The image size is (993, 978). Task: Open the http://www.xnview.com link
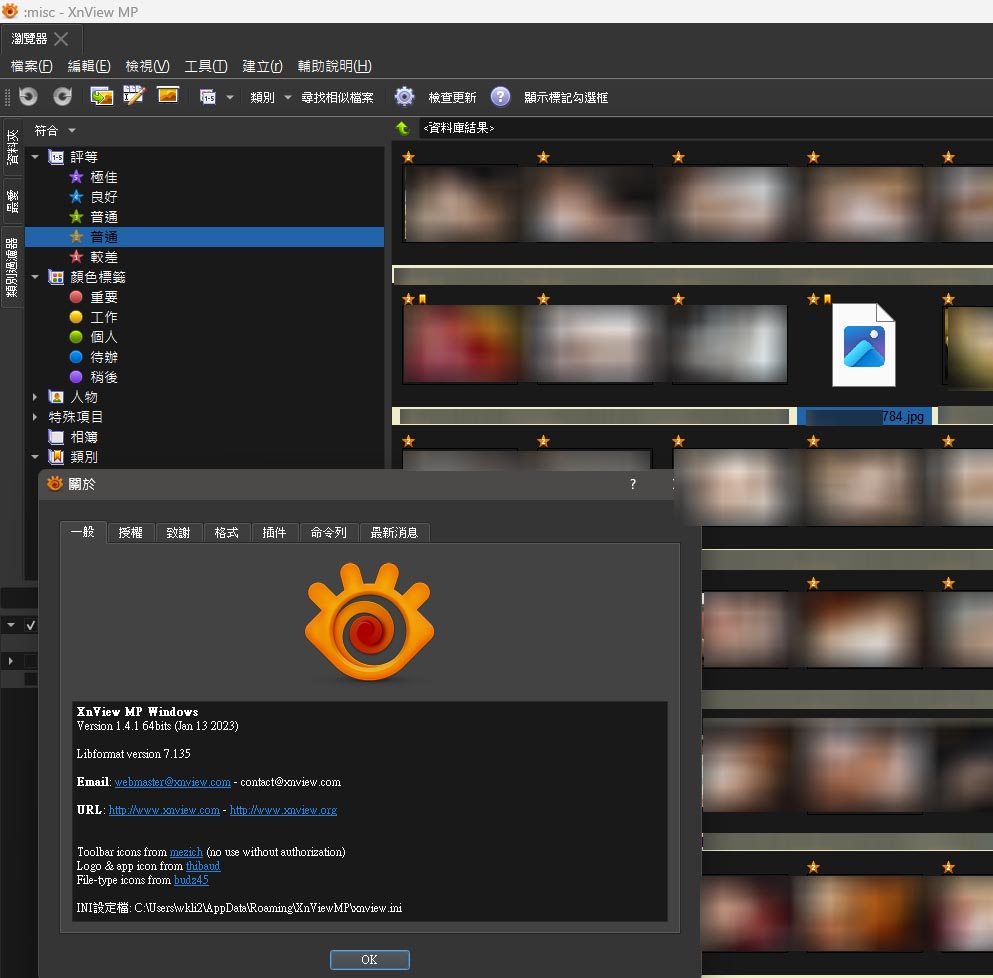(x=164, y=810)
